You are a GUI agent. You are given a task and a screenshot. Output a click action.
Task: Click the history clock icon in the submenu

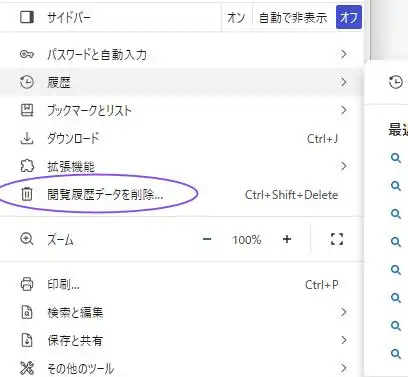point(396,82)
